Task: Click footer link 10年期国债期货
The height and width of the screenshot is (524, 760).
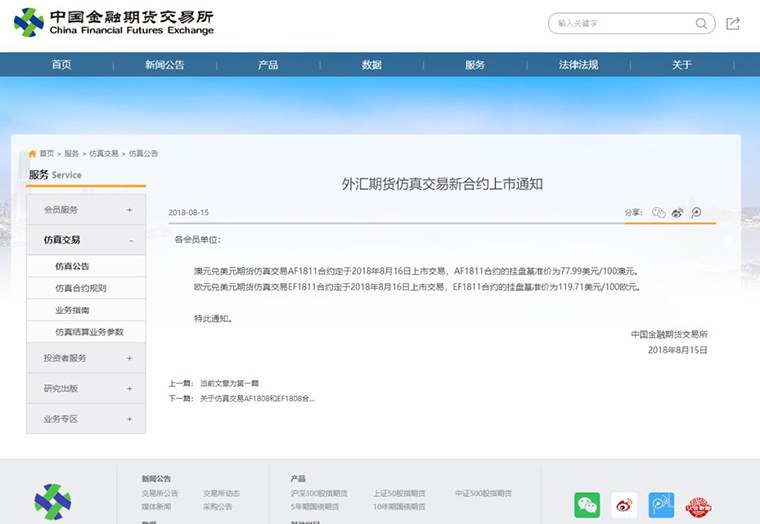Action: pyautogui.click(x=399, y=507)
